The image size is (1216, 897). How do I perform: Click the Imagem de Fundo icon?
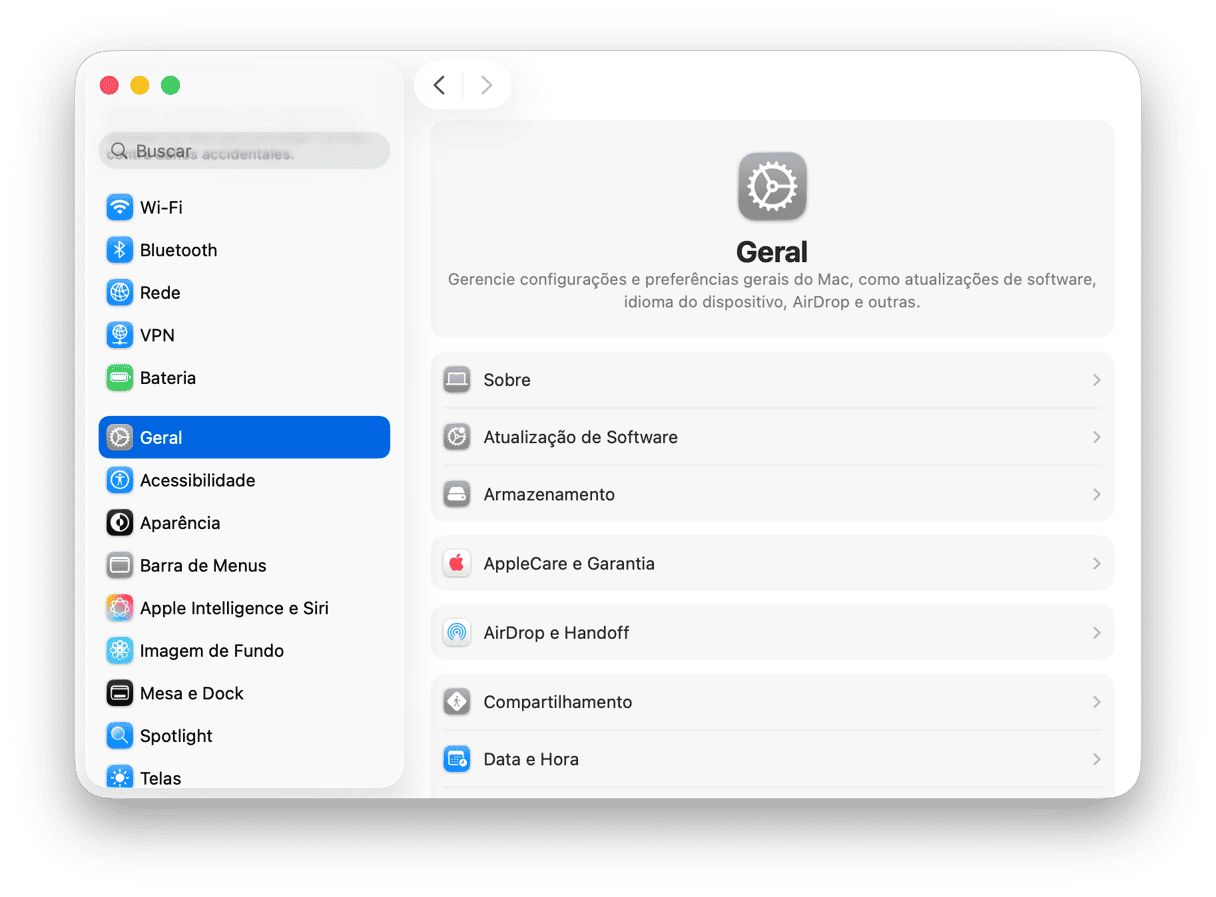pyautogui.click(x=120, y=651)
